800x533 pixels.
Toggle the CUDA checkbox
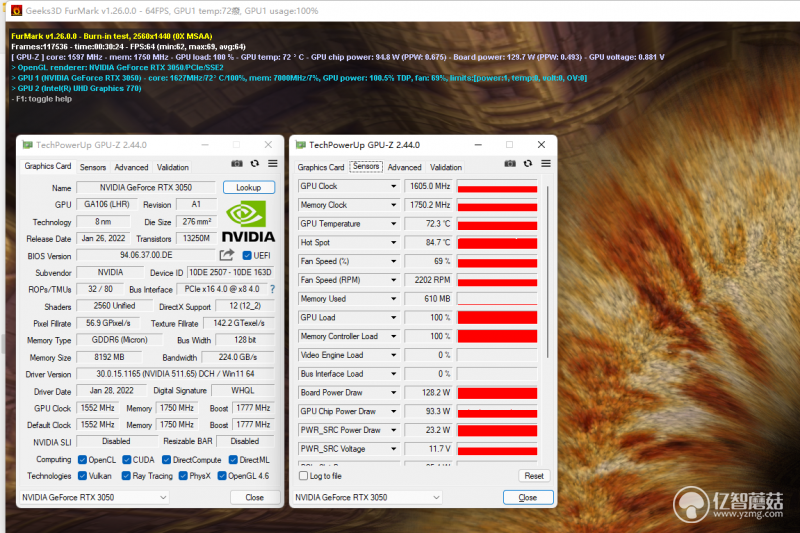(x=127, y=460)
